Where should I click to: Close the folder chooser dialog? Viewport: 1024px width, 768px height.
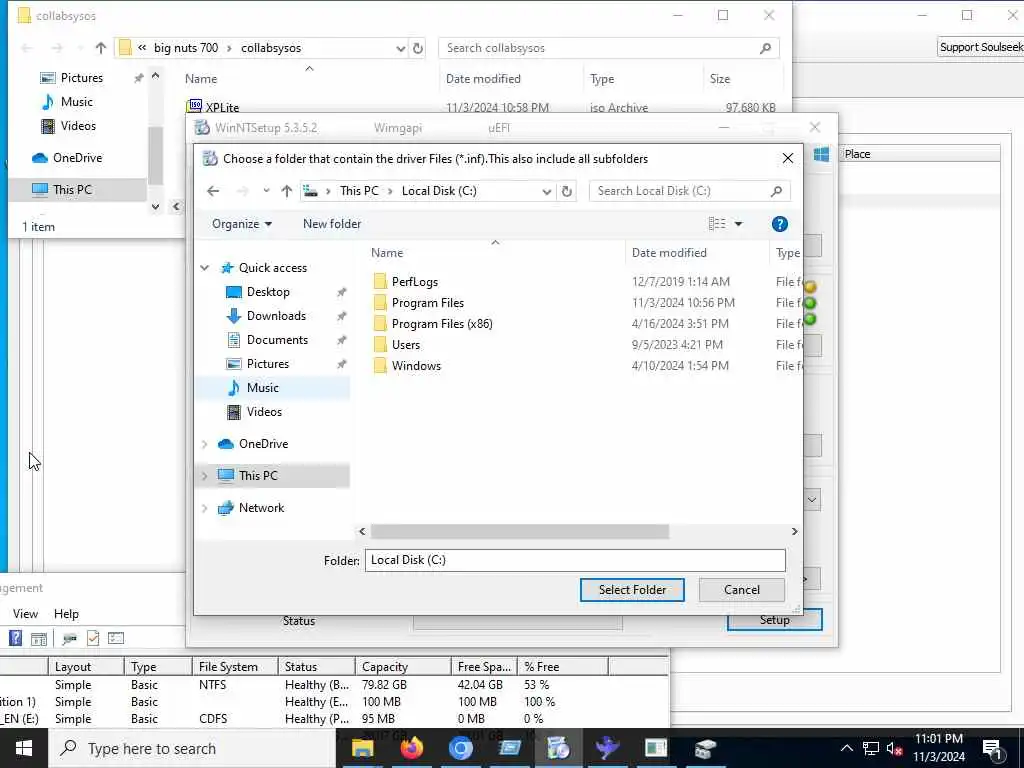click(x=788, y=159)
